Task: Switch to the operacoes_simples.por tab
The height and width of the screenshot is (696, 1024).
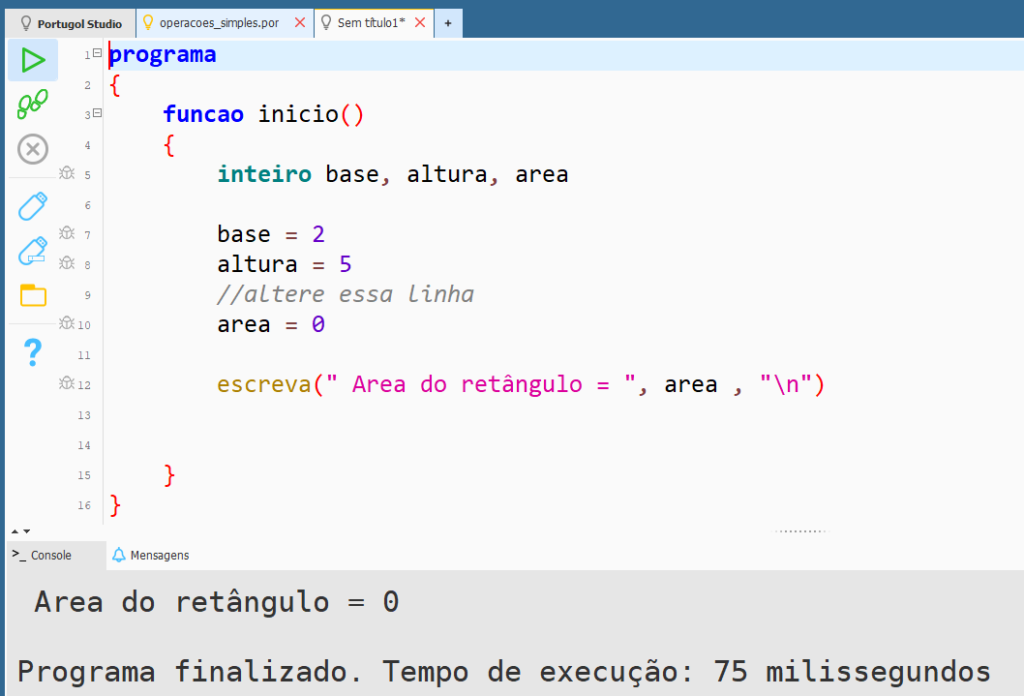Action: tap(218, 22)
